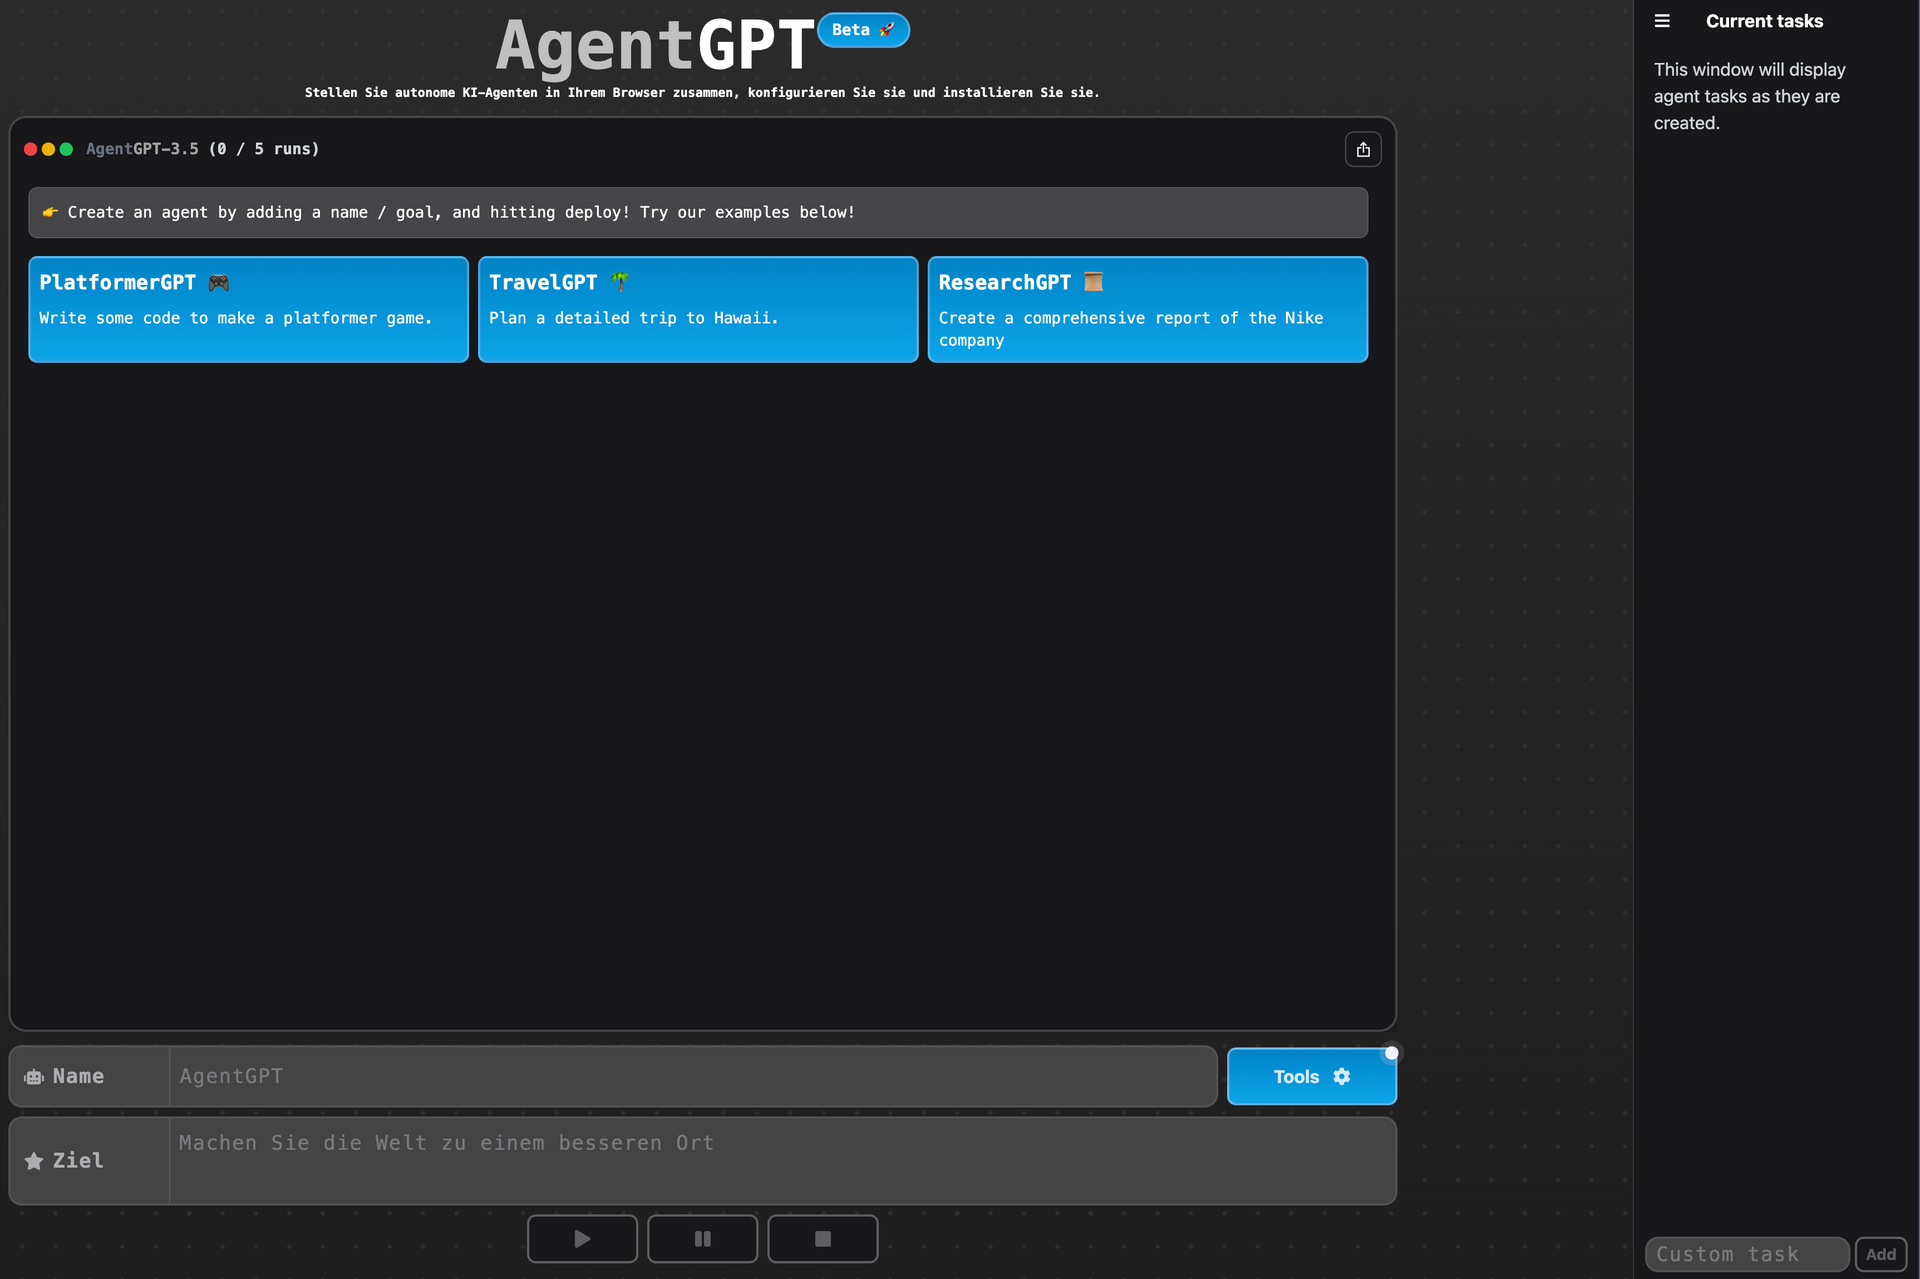Focus the Custom task input field
This screenshot has width=1920, height=1279.
click(x=1746, y=1254)
